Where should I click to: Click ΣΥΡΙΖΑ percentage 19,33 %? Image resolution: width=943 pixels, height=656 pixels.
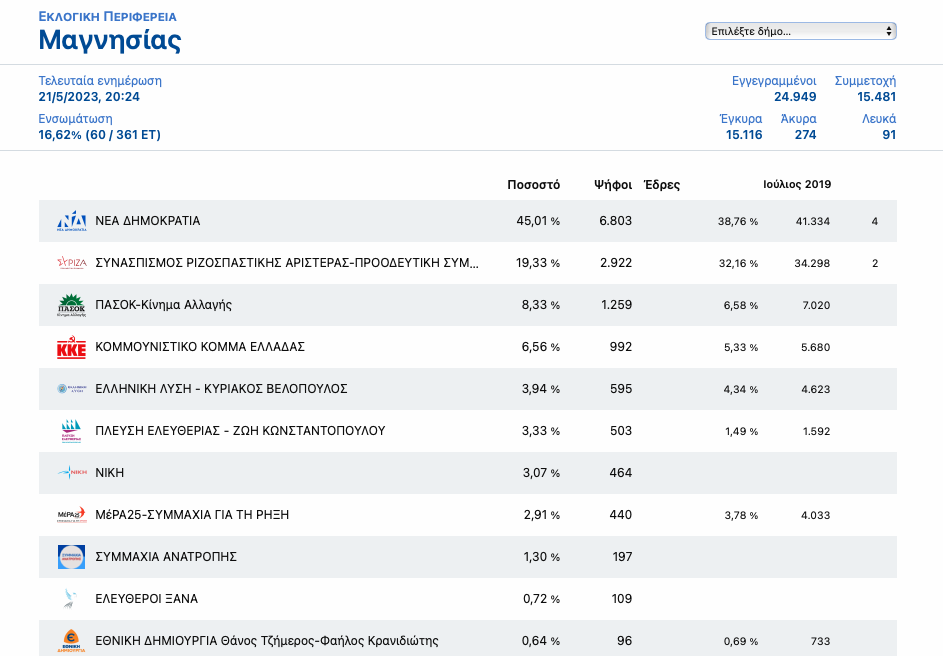click(538, 263)
